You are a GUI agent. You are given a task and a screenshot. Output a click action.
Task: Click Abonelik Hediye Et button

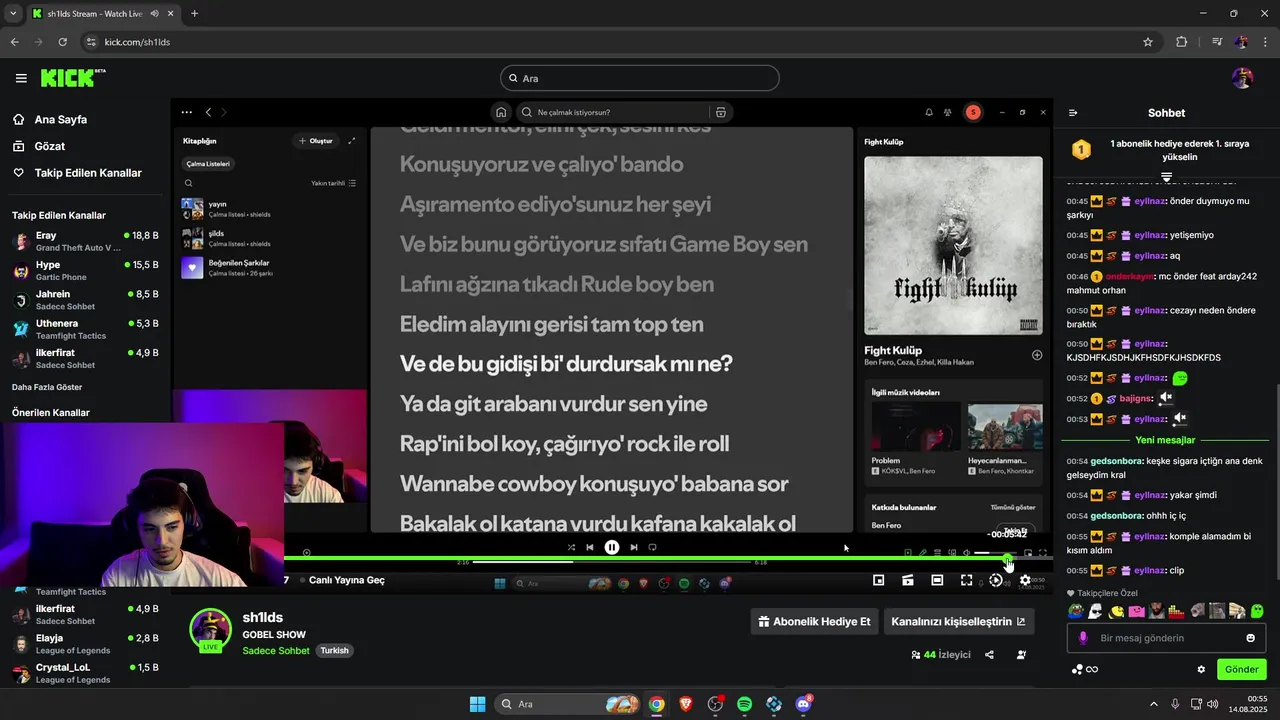[x=814, y=621]
